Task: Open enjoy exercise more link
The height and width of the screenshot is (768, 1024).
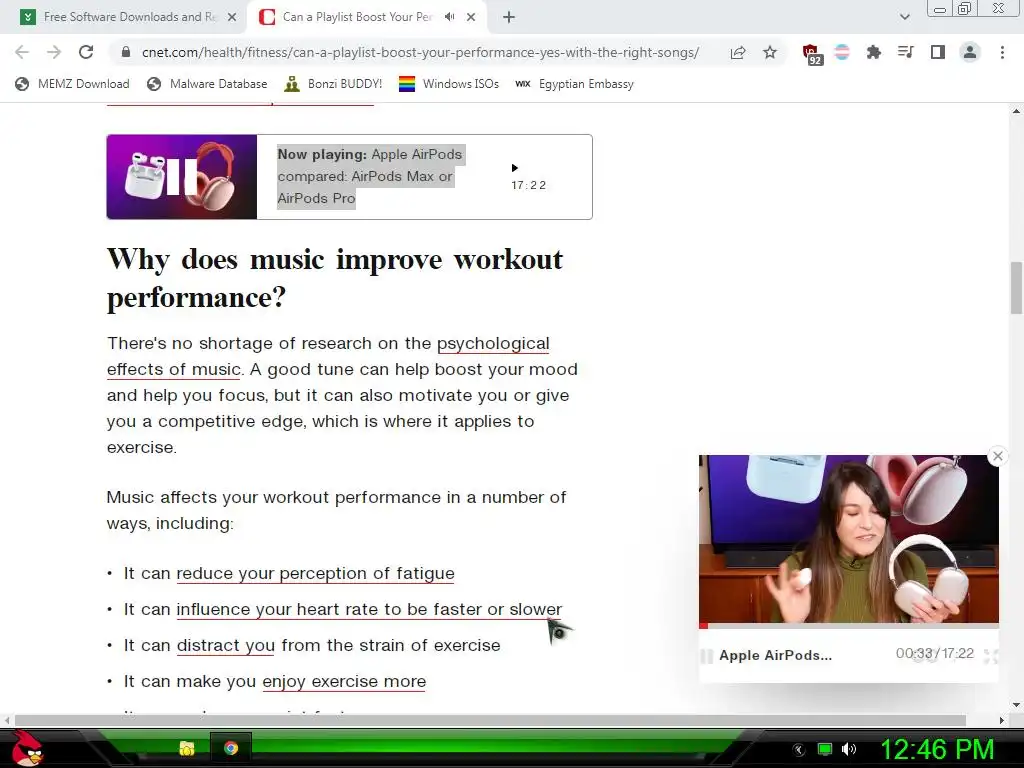Action: pos(344,681)
